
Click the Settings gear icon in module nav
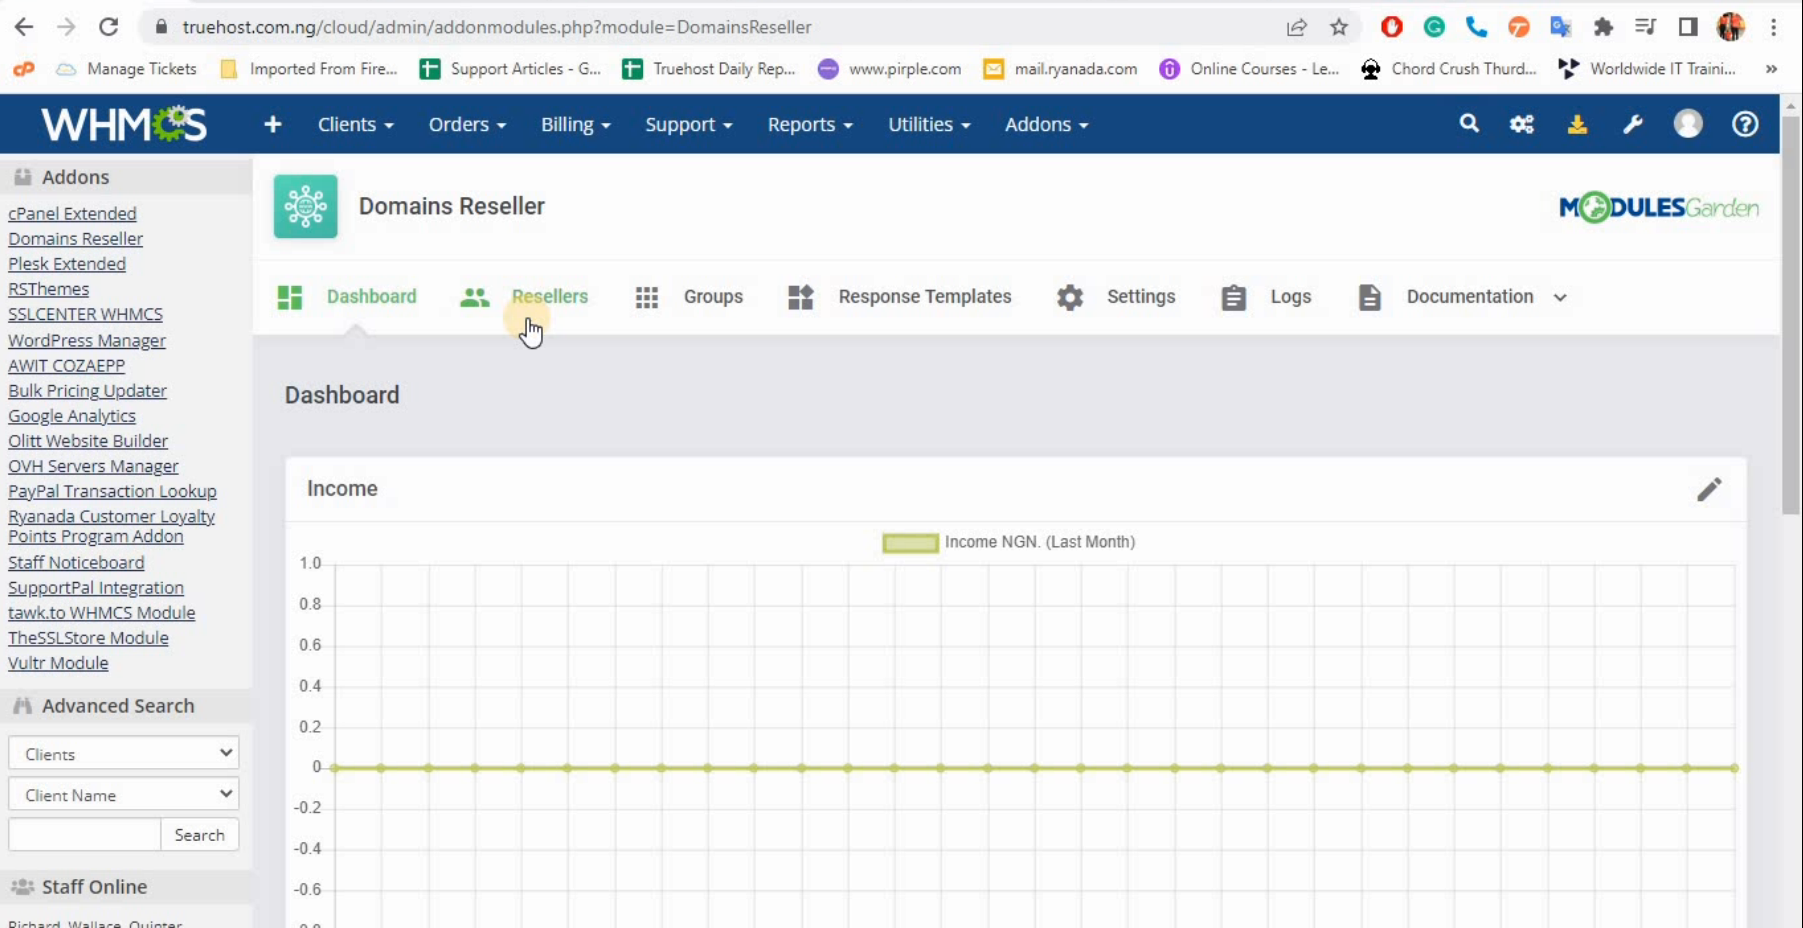[1070, 297]
